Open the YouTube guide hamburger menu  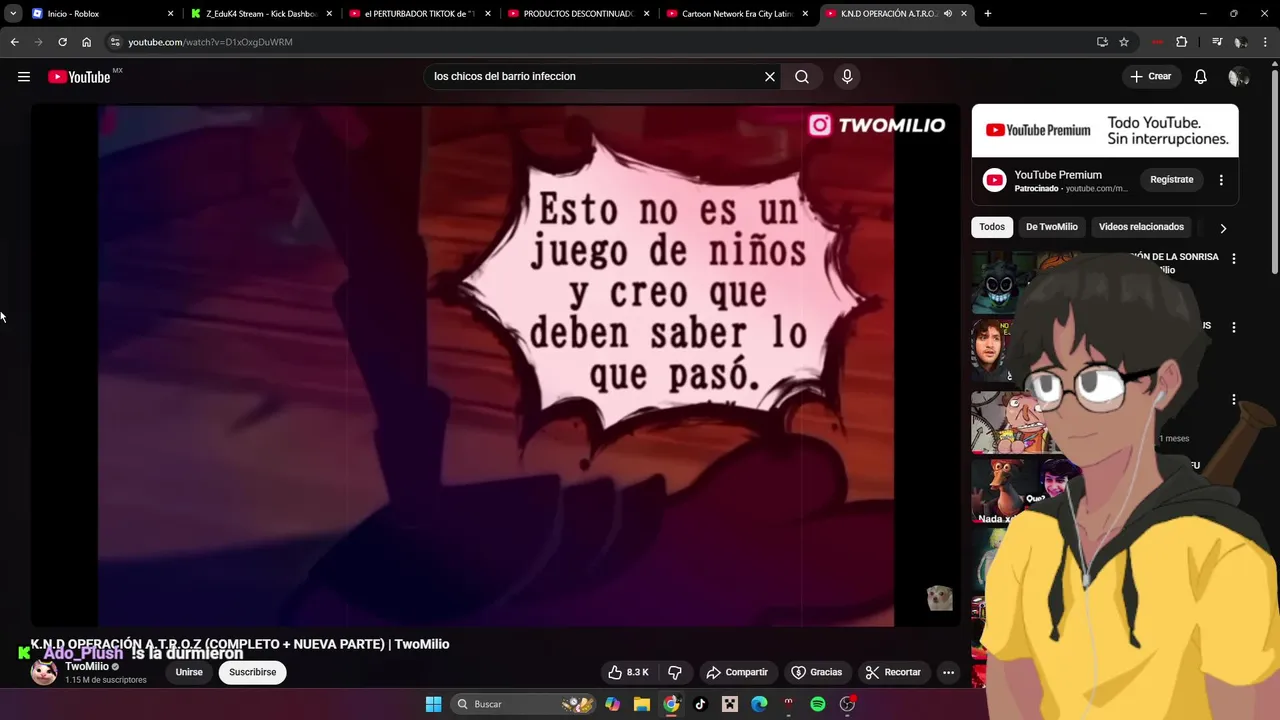coord(24,77)
